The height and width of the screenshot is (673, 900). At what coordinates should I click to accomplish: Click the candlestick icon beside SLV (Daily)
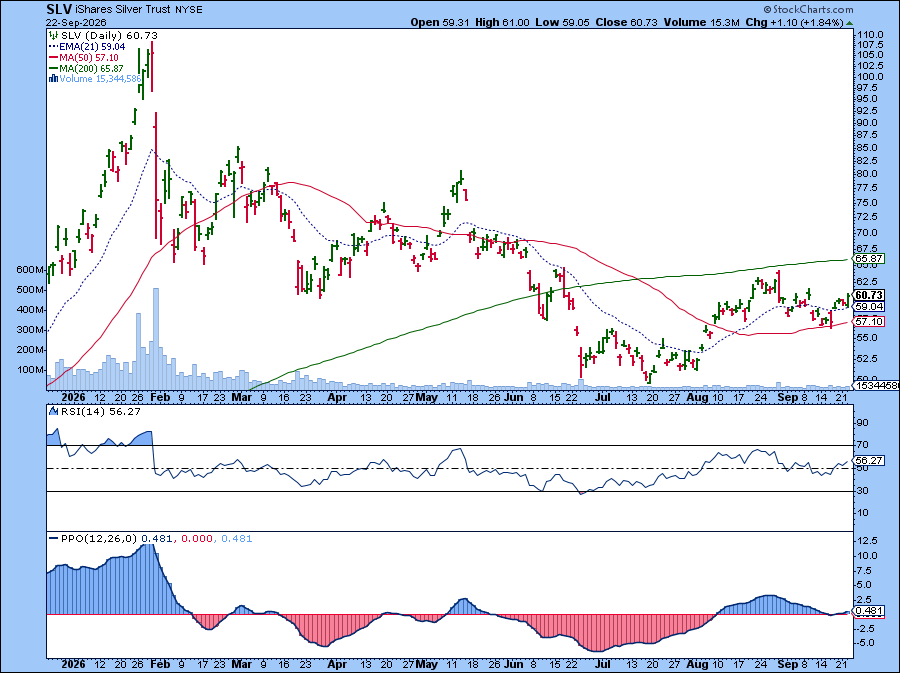click(x=54, y=36)
